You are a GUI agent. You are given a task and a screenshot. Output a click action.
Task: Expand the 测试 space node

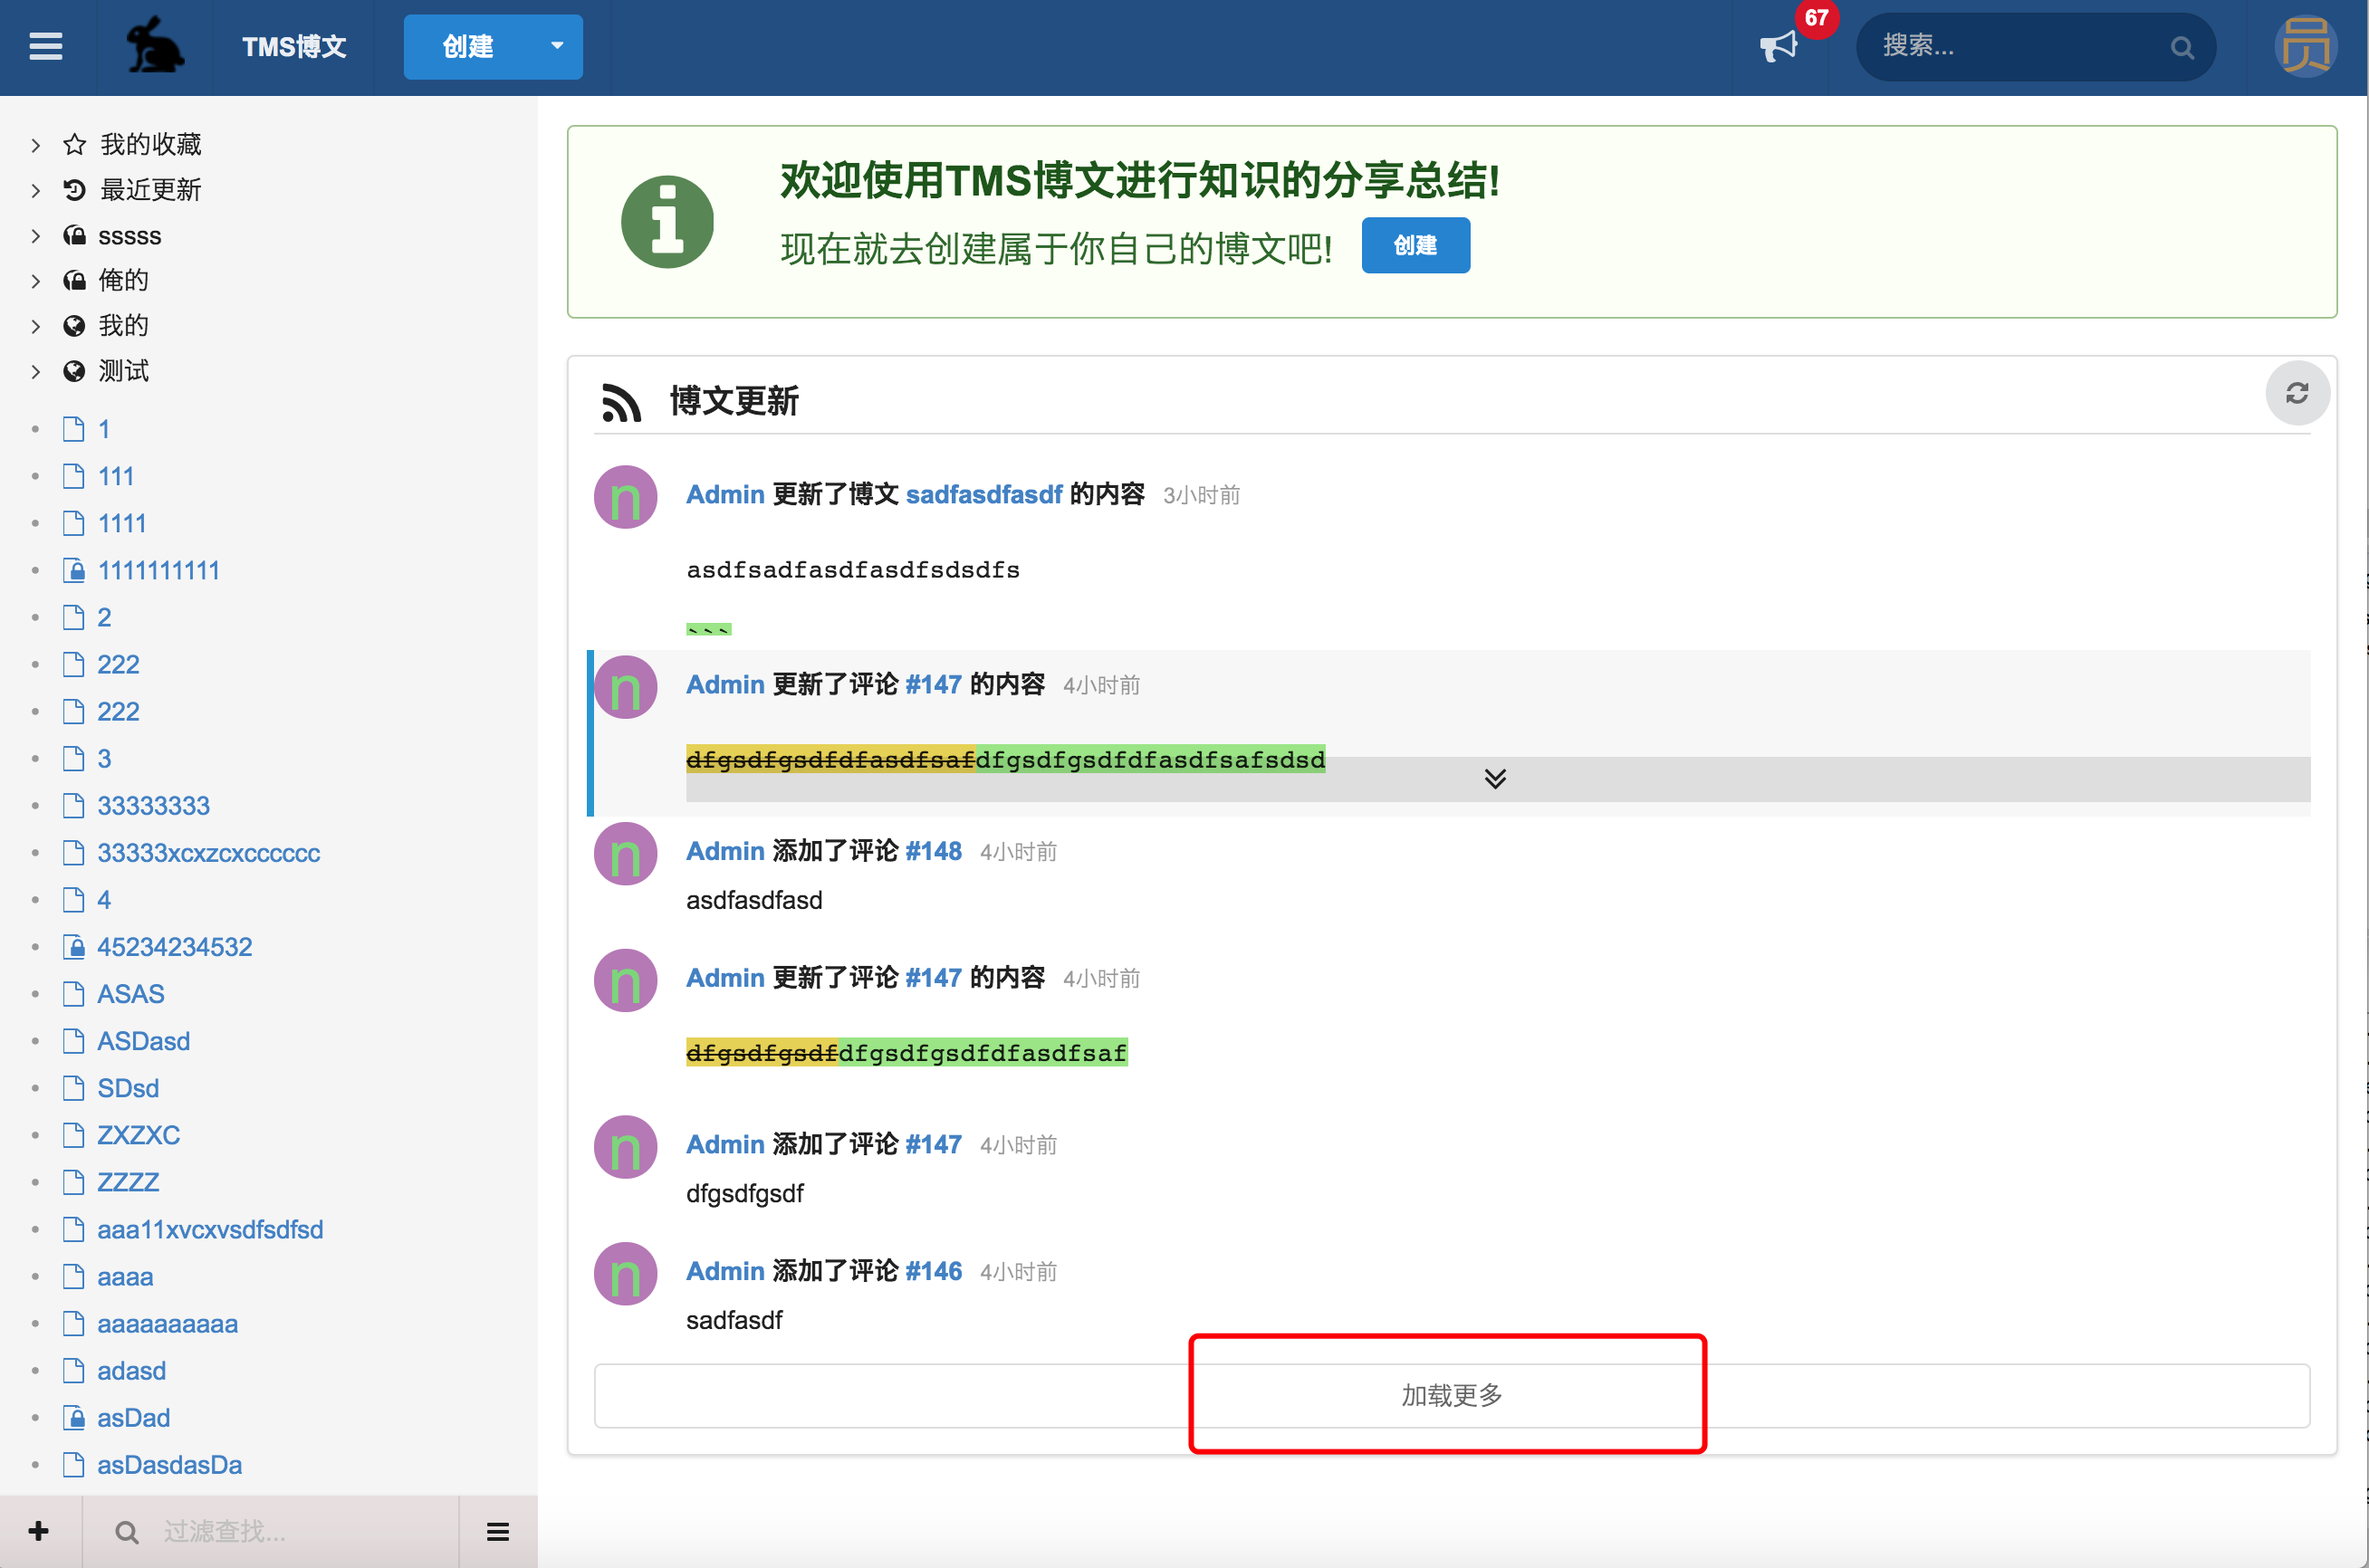click(x=36, y=372)
